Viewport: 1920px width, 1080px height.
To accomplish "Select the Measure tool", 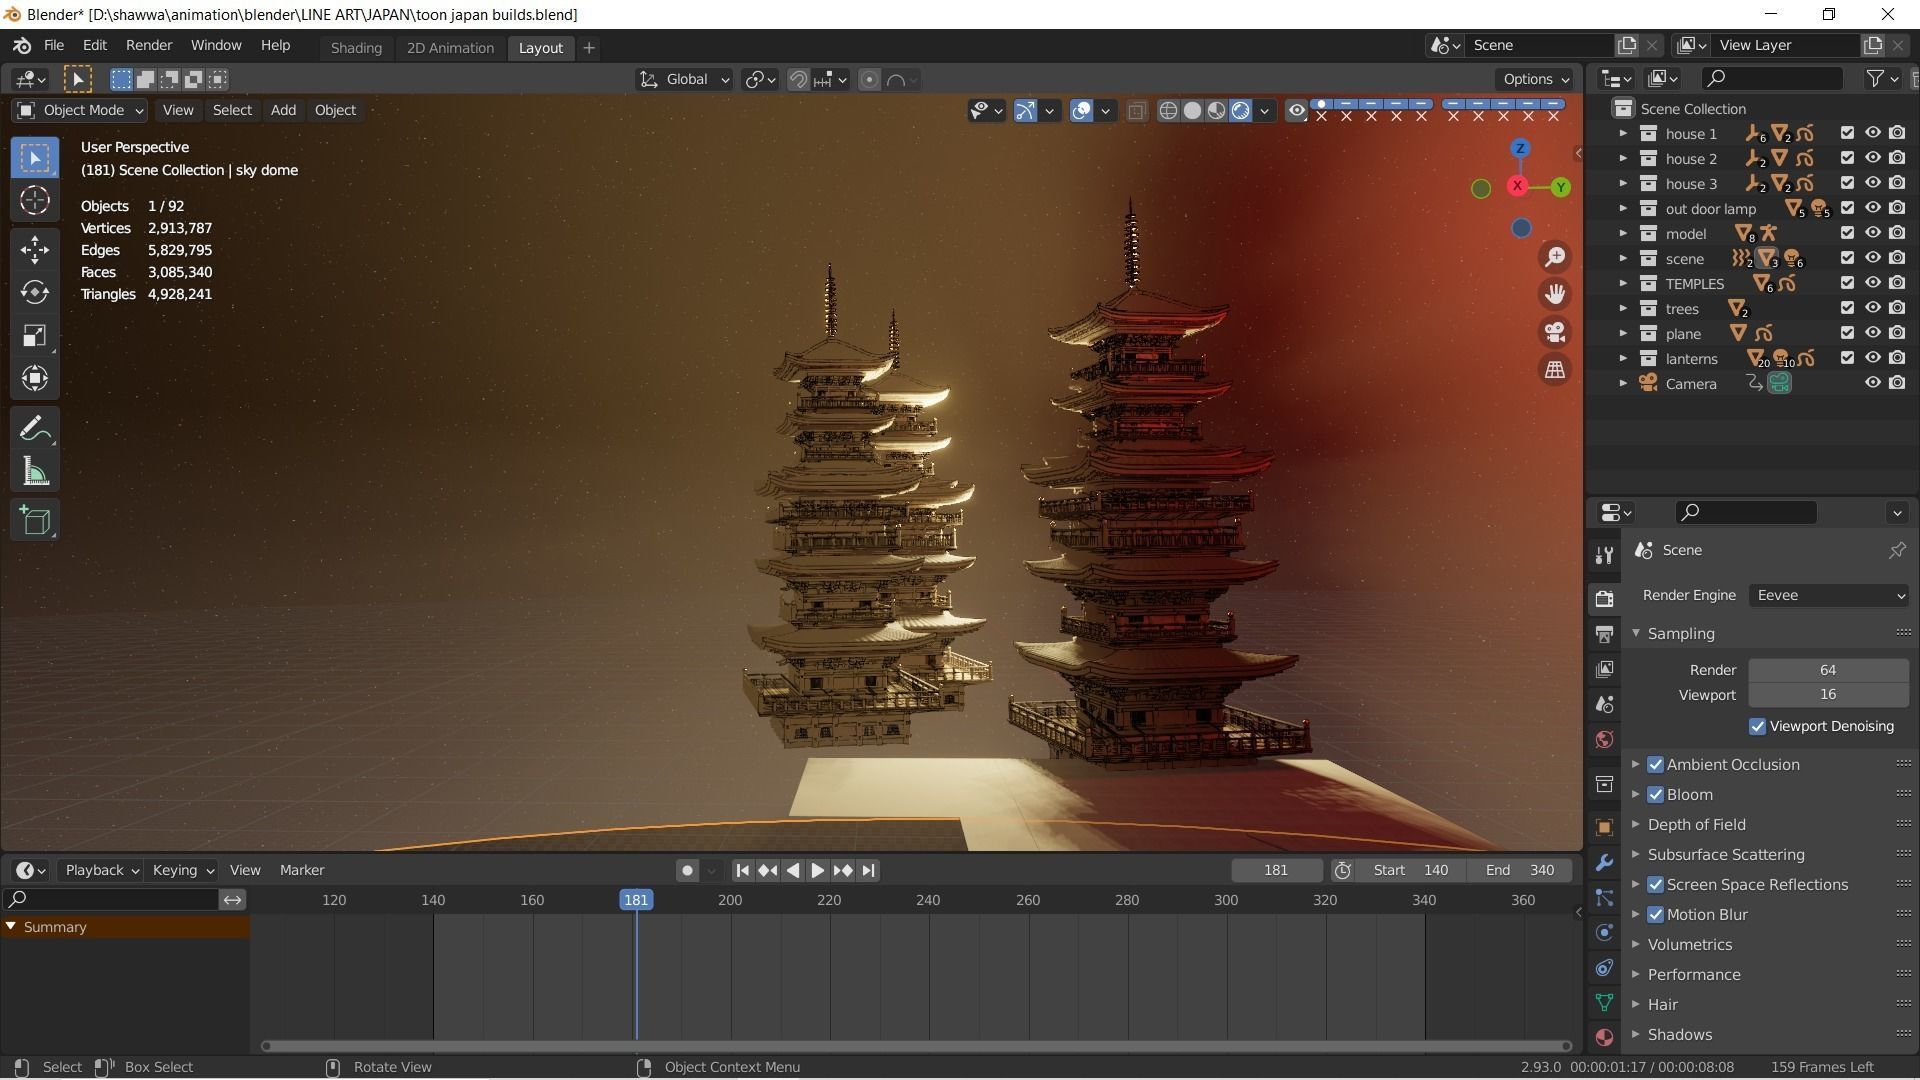I will (35, 472).
